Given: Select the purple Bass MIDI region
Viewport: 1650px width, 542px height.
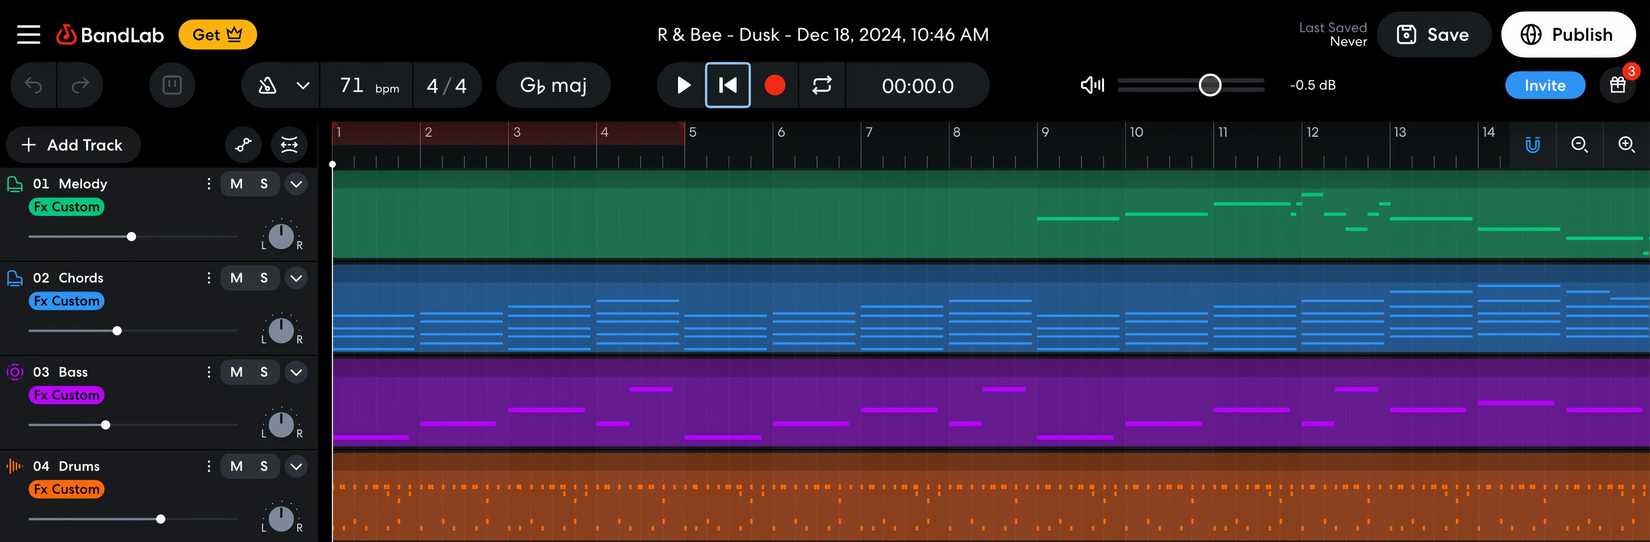Looking at the screenshot, I should pos(990,403).
